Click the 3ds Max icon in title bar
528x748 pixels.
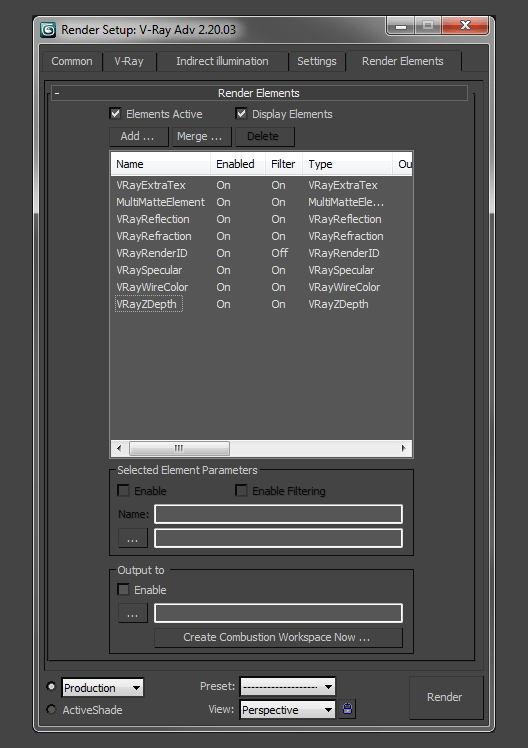48,30
